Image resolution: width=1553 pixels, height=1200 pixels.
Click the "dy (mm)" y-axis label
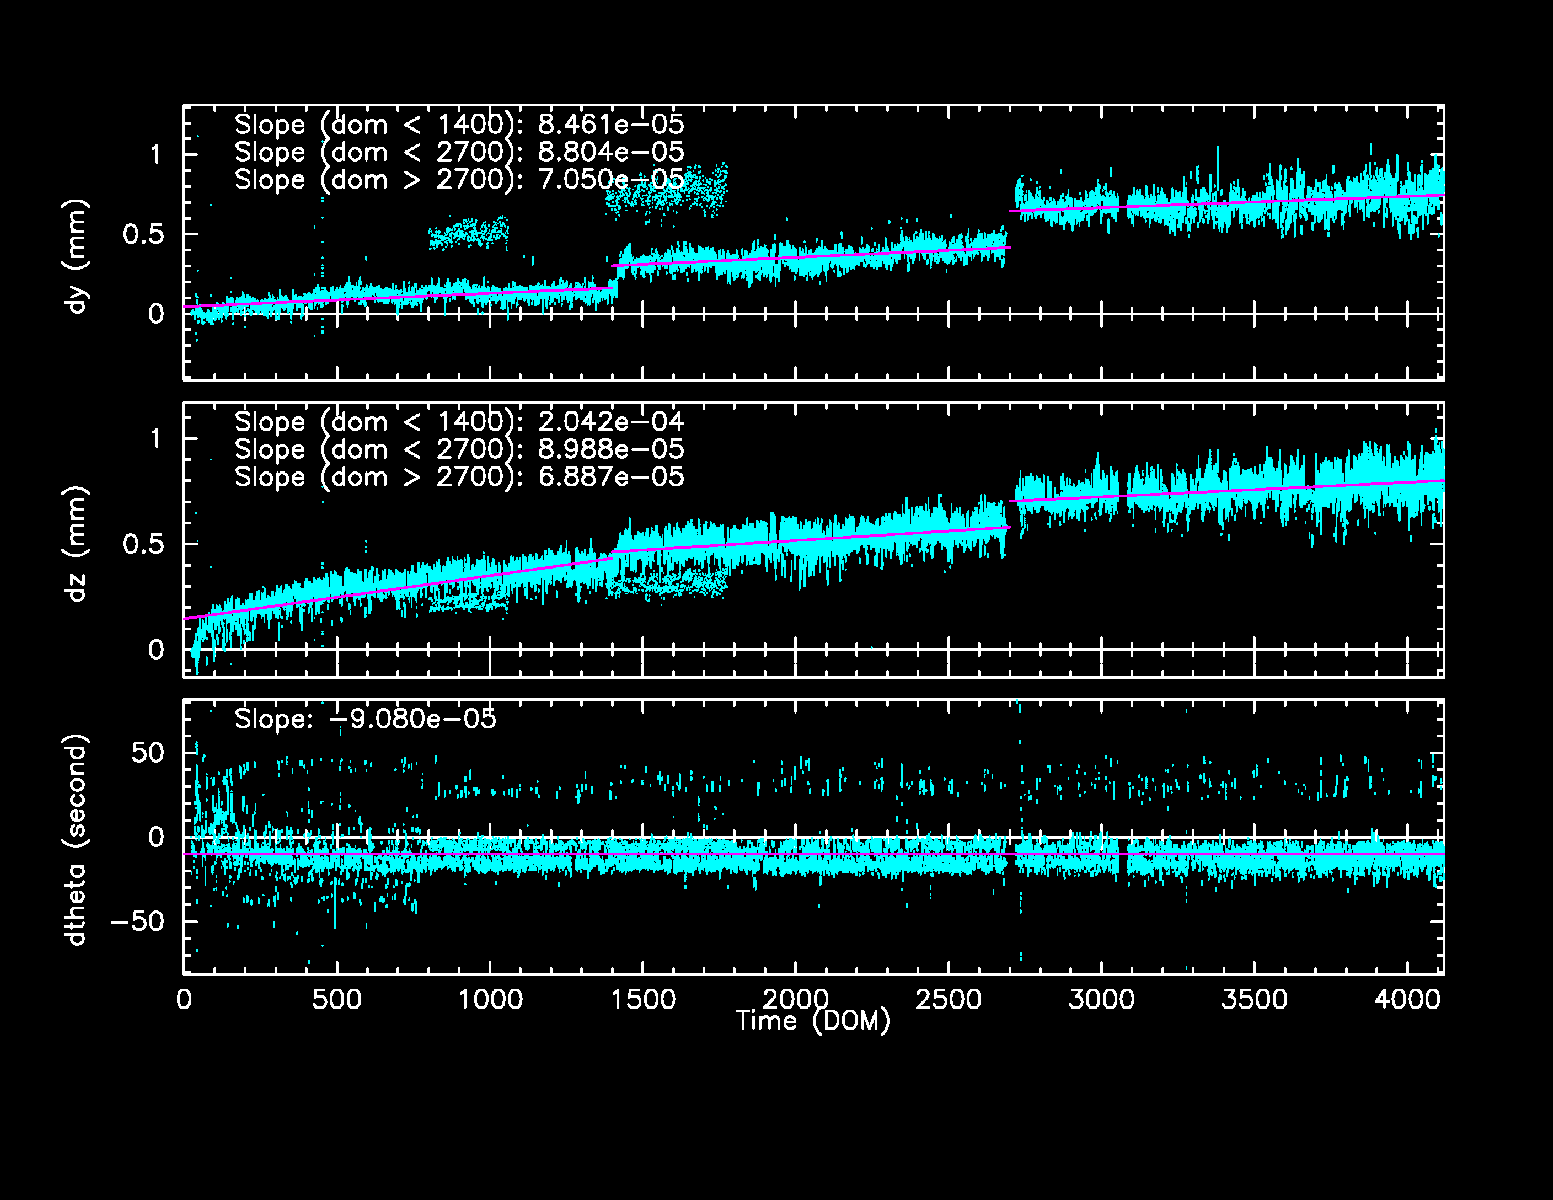[x=78, y=257]
